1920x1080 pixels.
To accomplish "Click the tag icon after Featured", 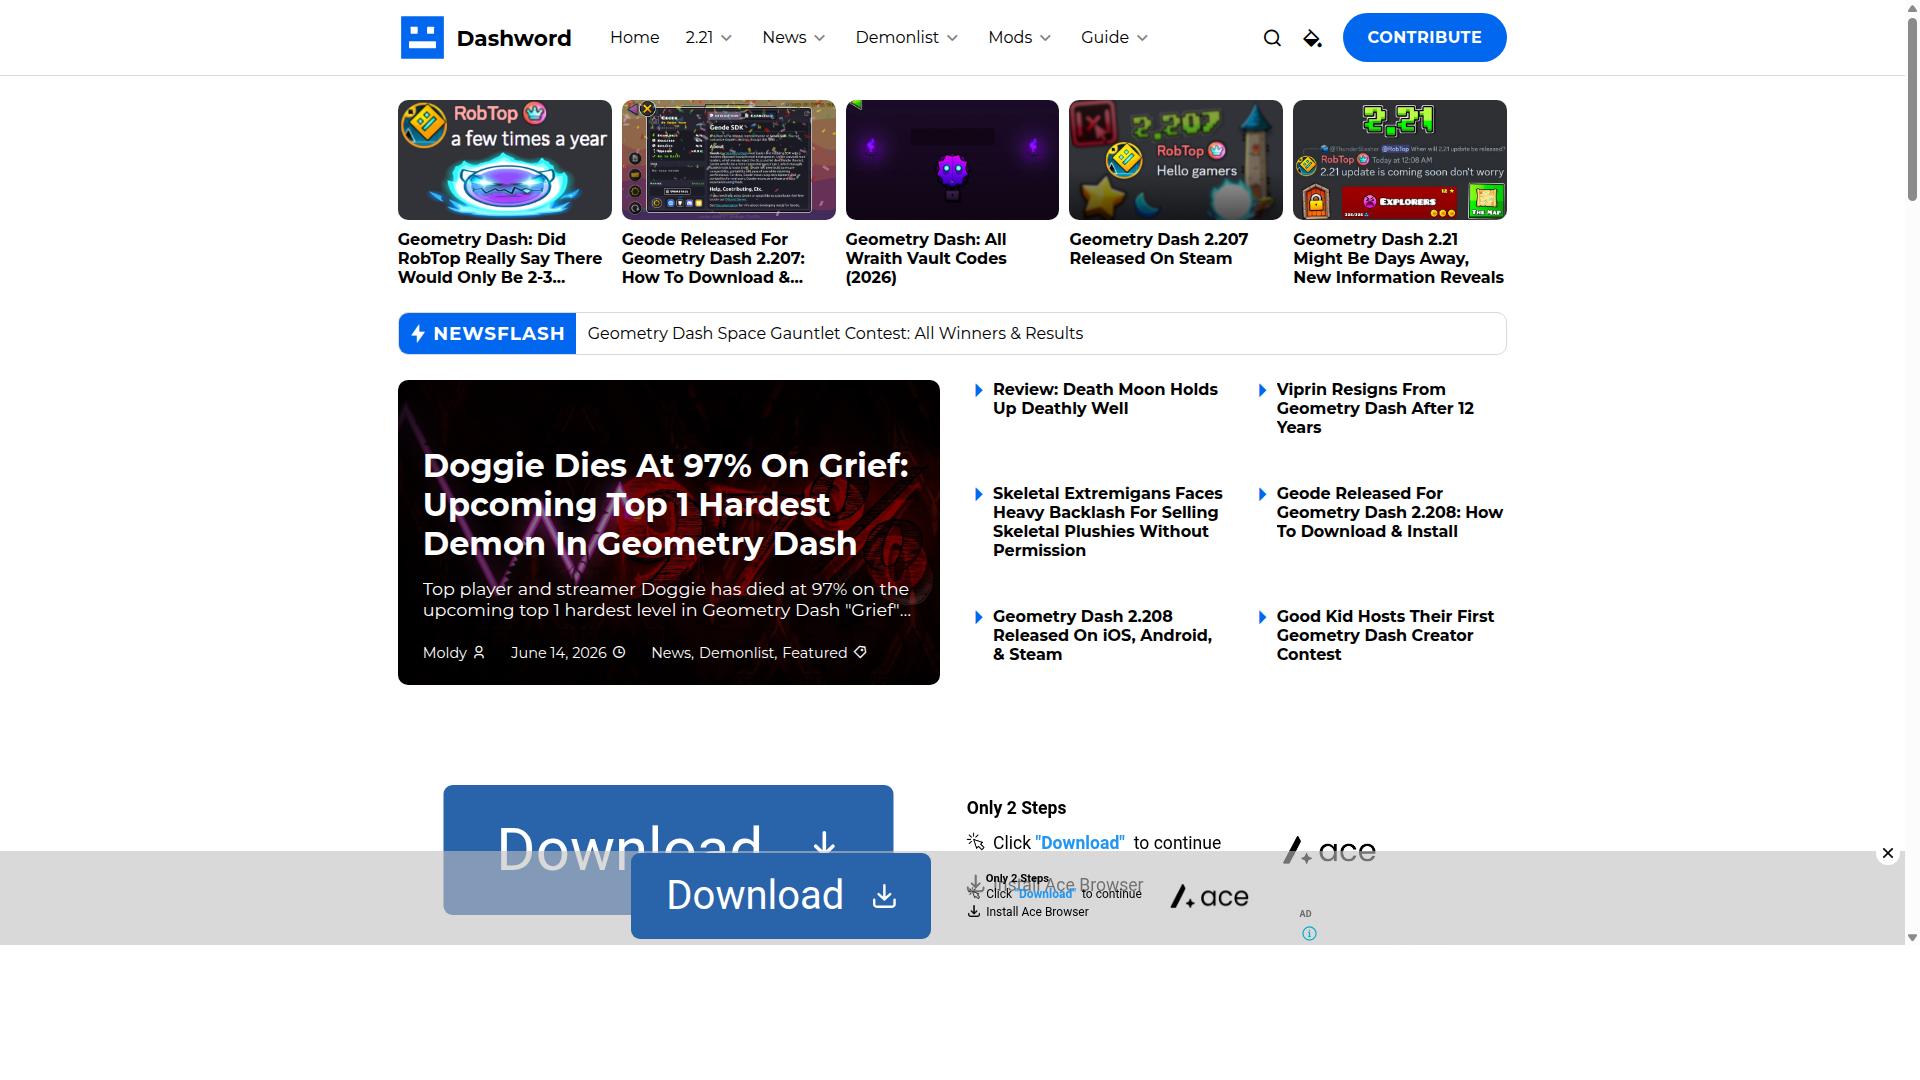I will [x=860, y=653].
